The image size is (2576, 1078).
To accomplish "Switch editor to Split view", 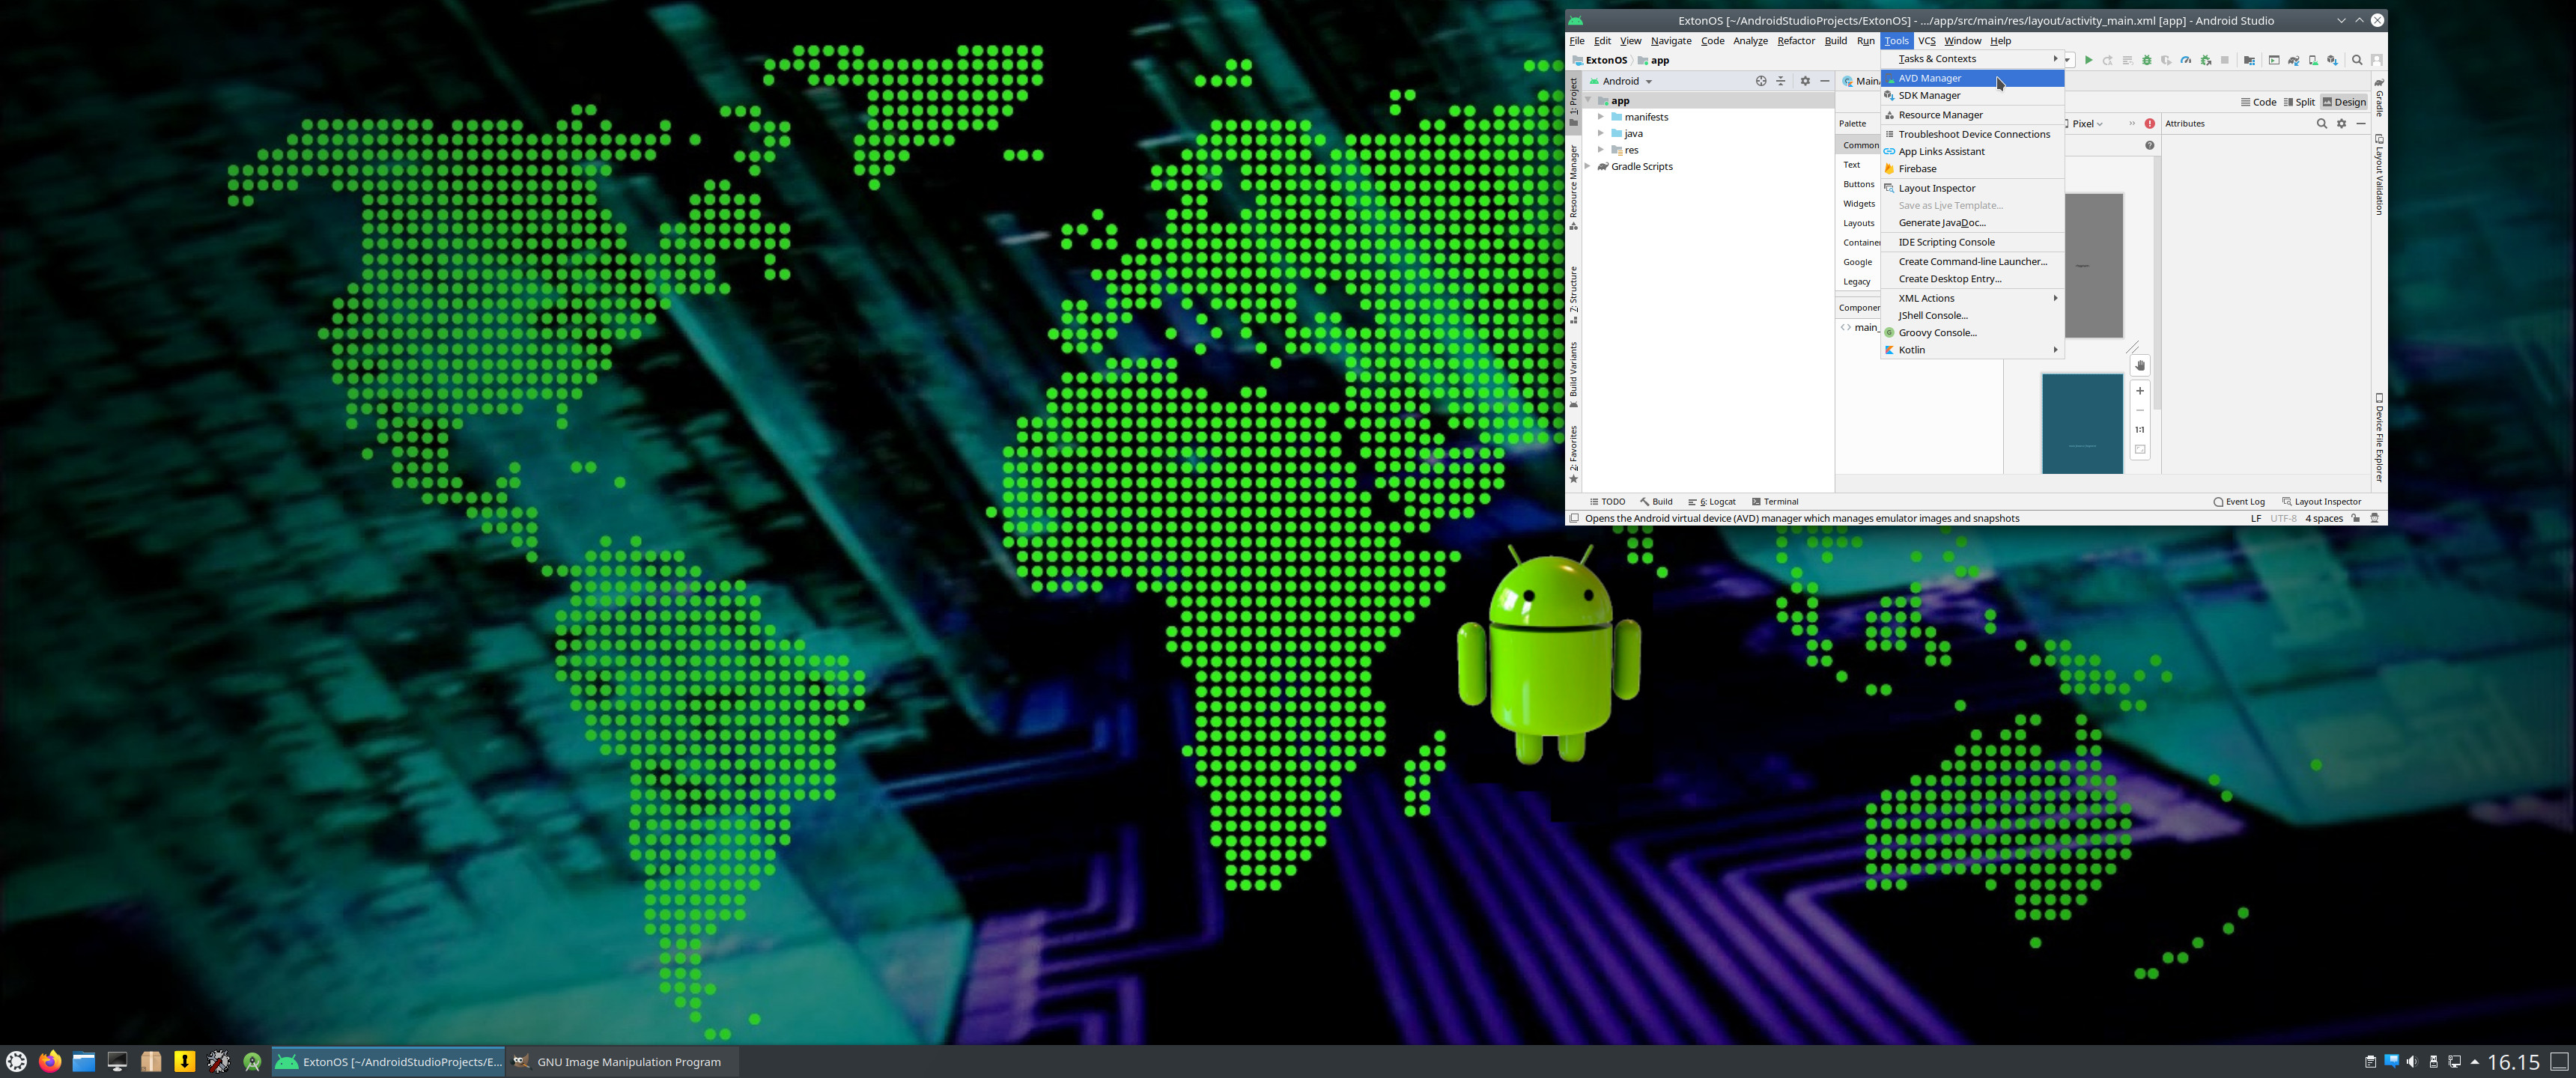I will click(x=2299, y=102).
